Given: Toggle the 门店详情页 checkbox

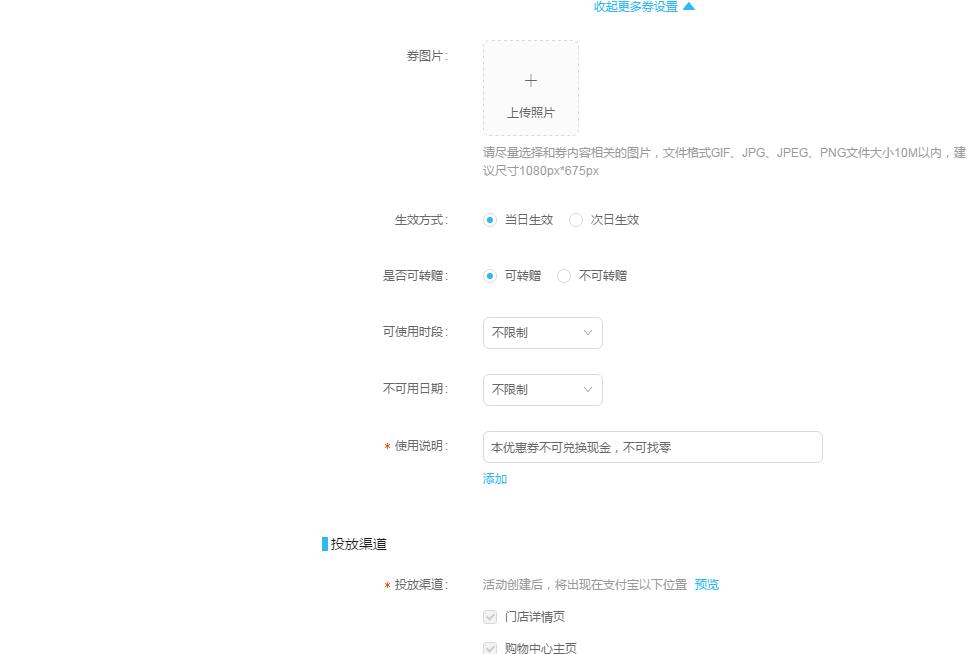Looking at the screenshot, I should (x=490, y=617).
